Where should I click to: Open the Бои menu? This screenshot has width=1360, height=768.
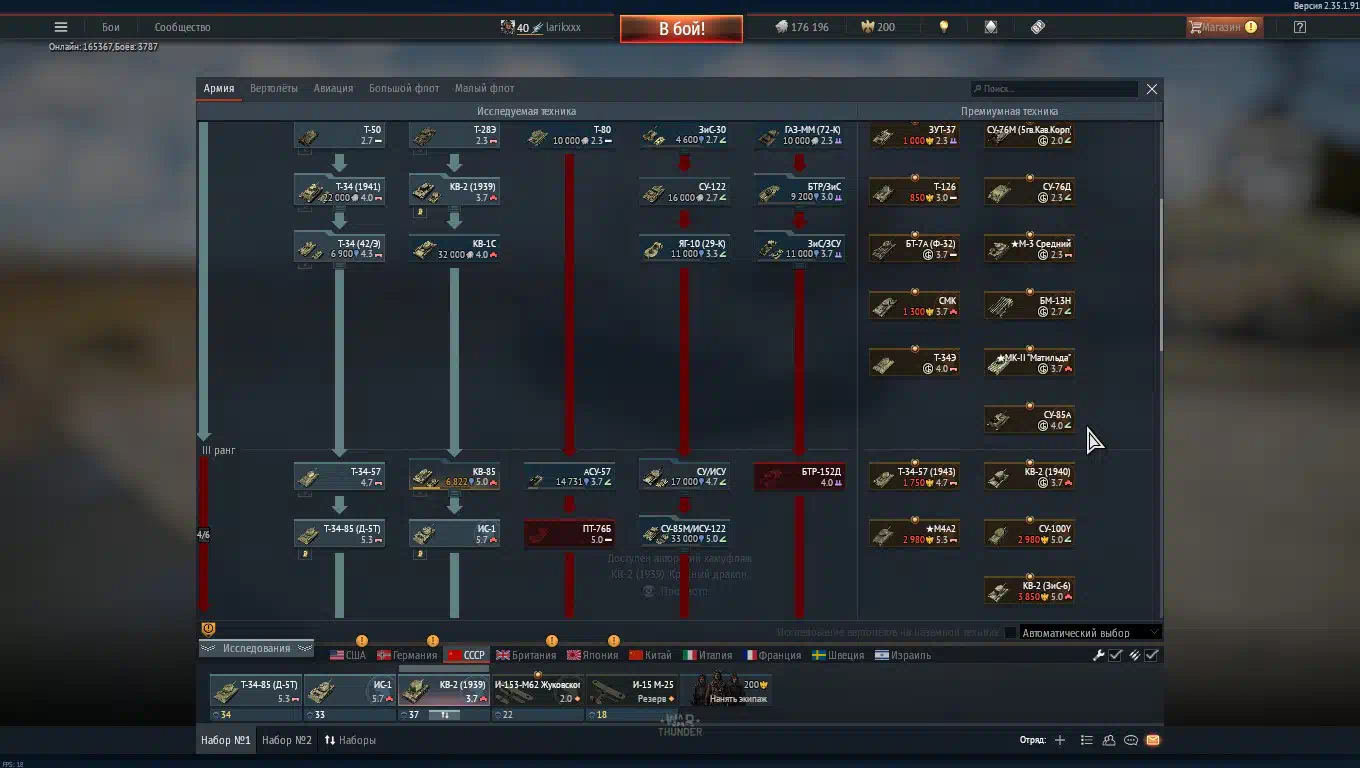click(110, 27)
